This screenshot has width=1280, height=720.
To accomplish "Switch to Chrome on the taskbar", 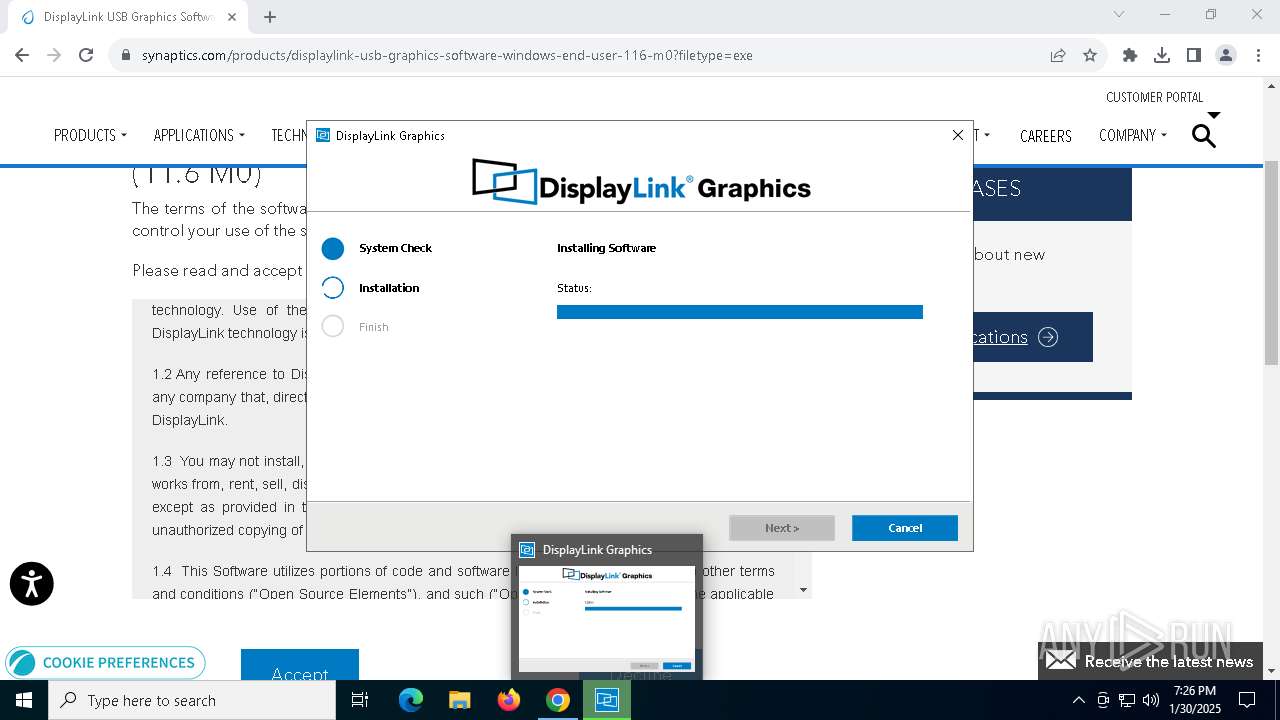I will tap(558, 700).
